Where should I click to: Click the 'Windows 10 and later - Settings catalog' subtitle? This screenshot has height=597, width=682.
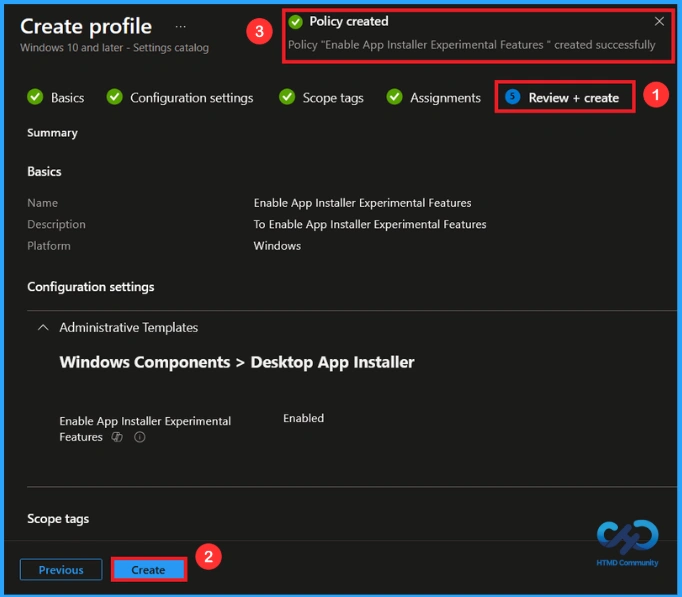114,48
